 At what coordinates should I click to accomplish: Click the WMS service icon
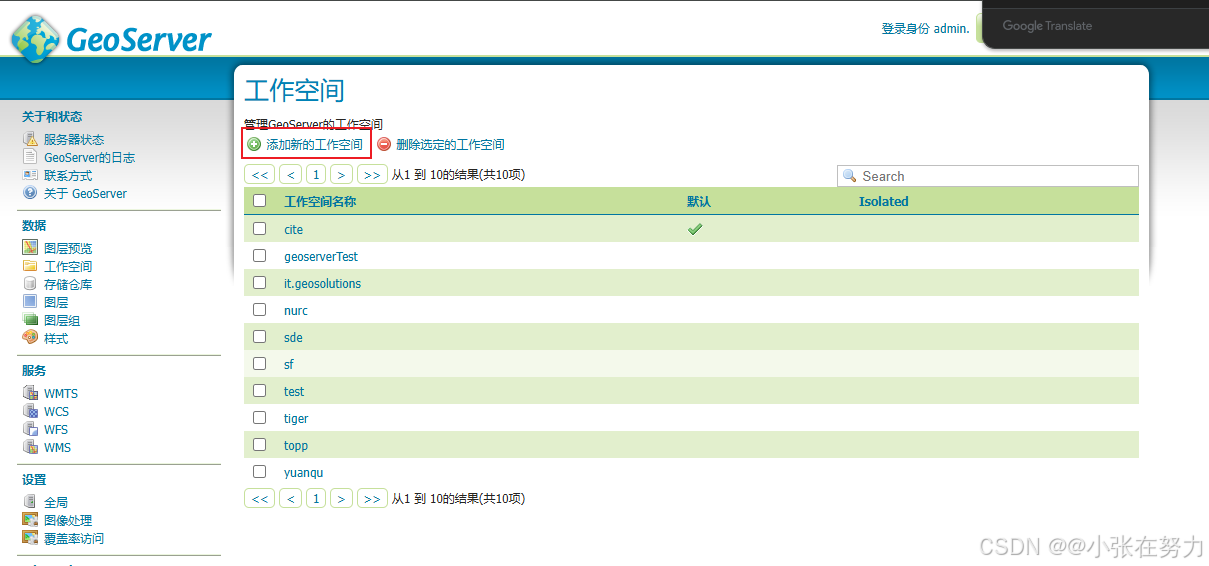[x=30, y=447]
